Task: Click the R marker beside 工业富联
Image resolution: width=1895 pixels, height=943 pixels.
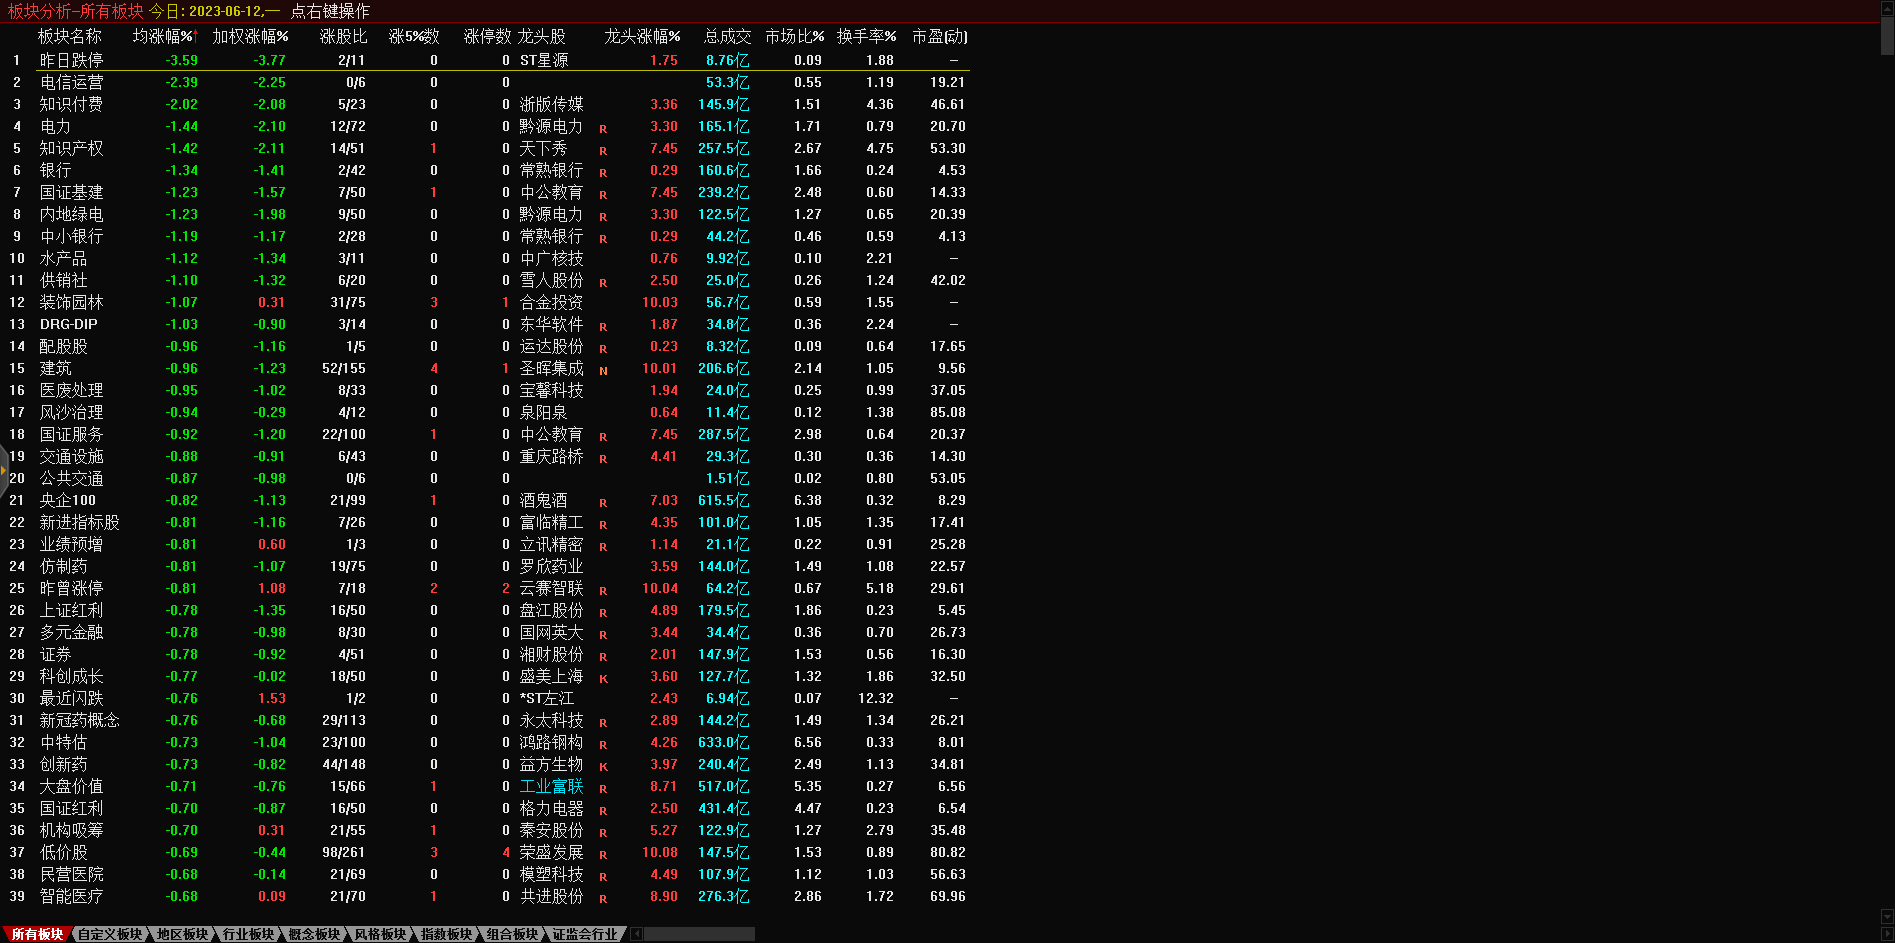Action: click(x=603, y=788)
